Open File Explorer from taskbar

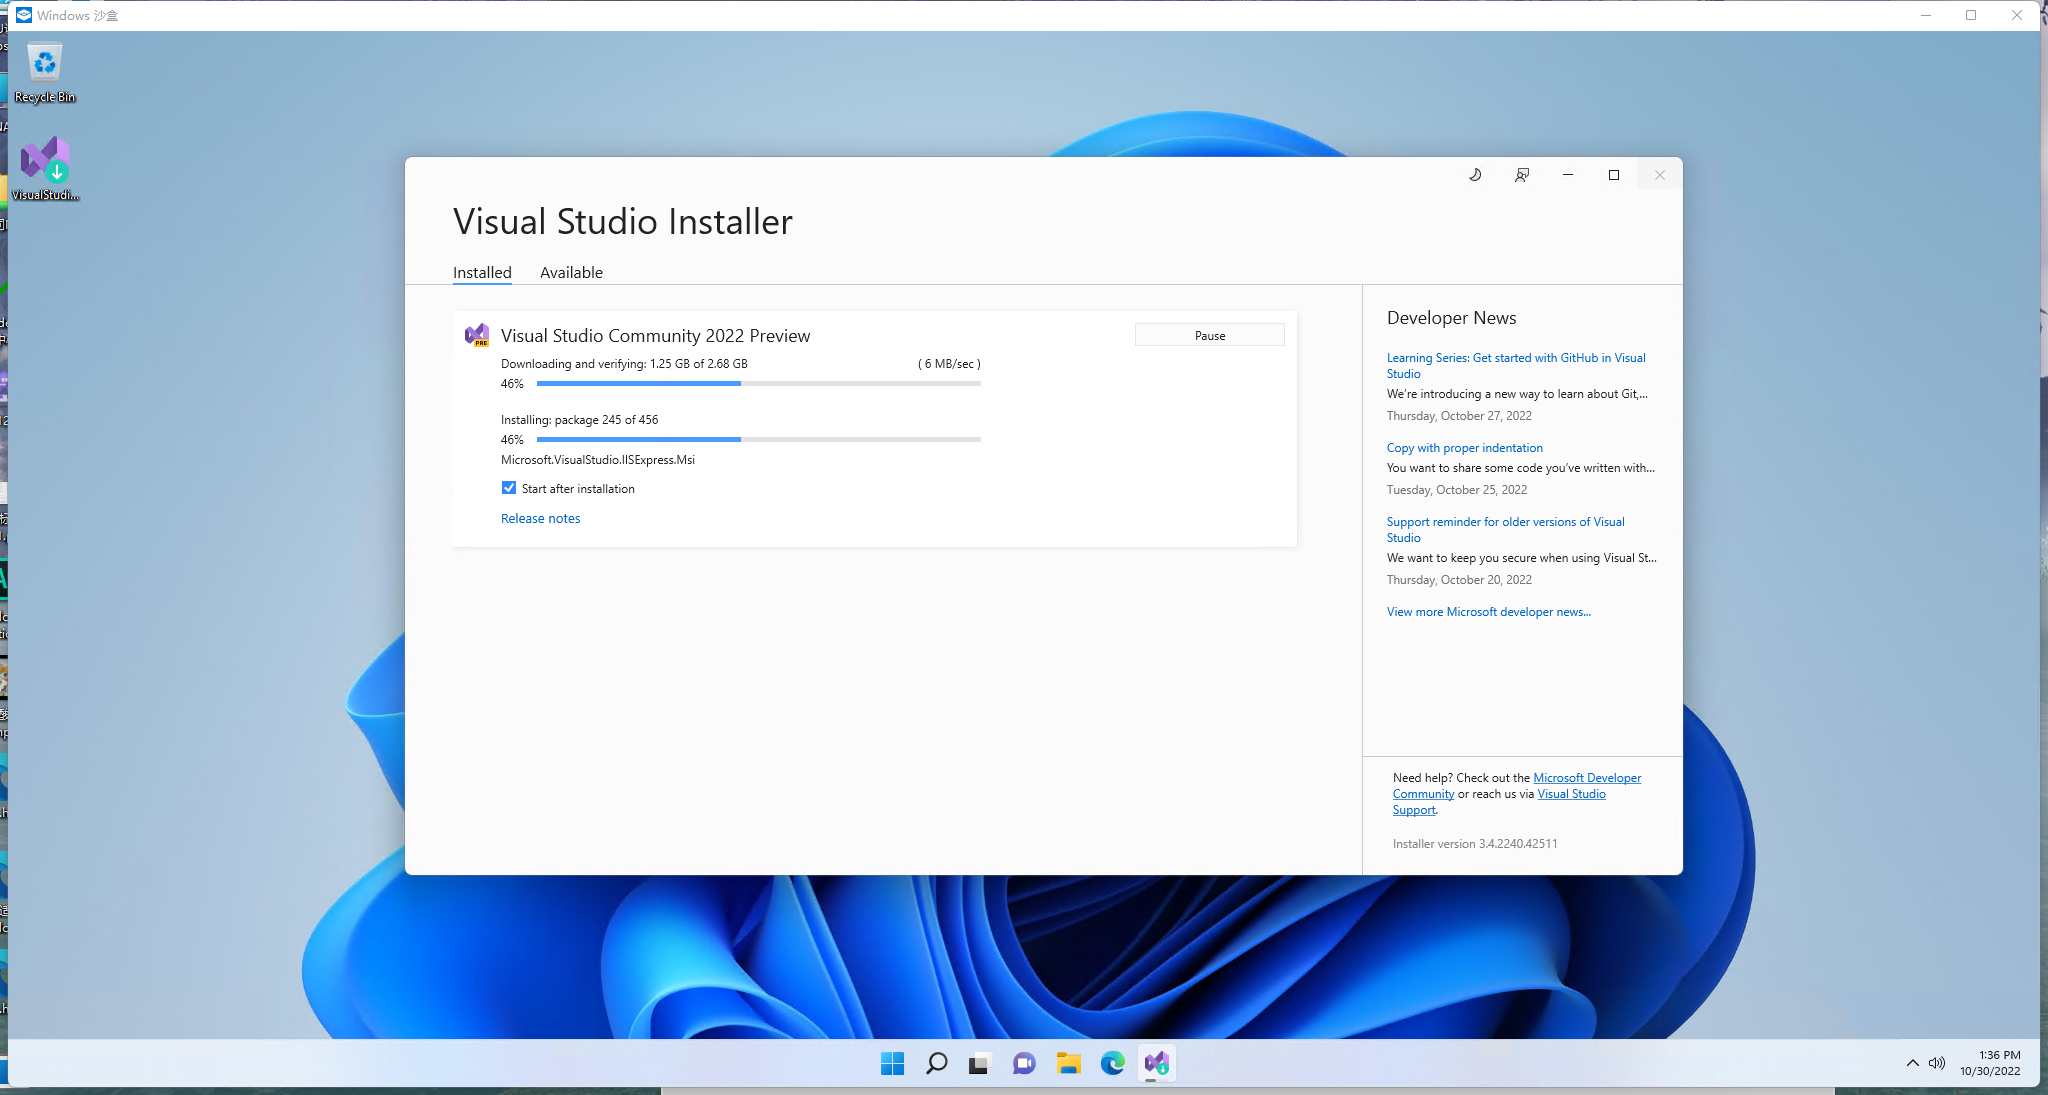coord(1068,1063)
